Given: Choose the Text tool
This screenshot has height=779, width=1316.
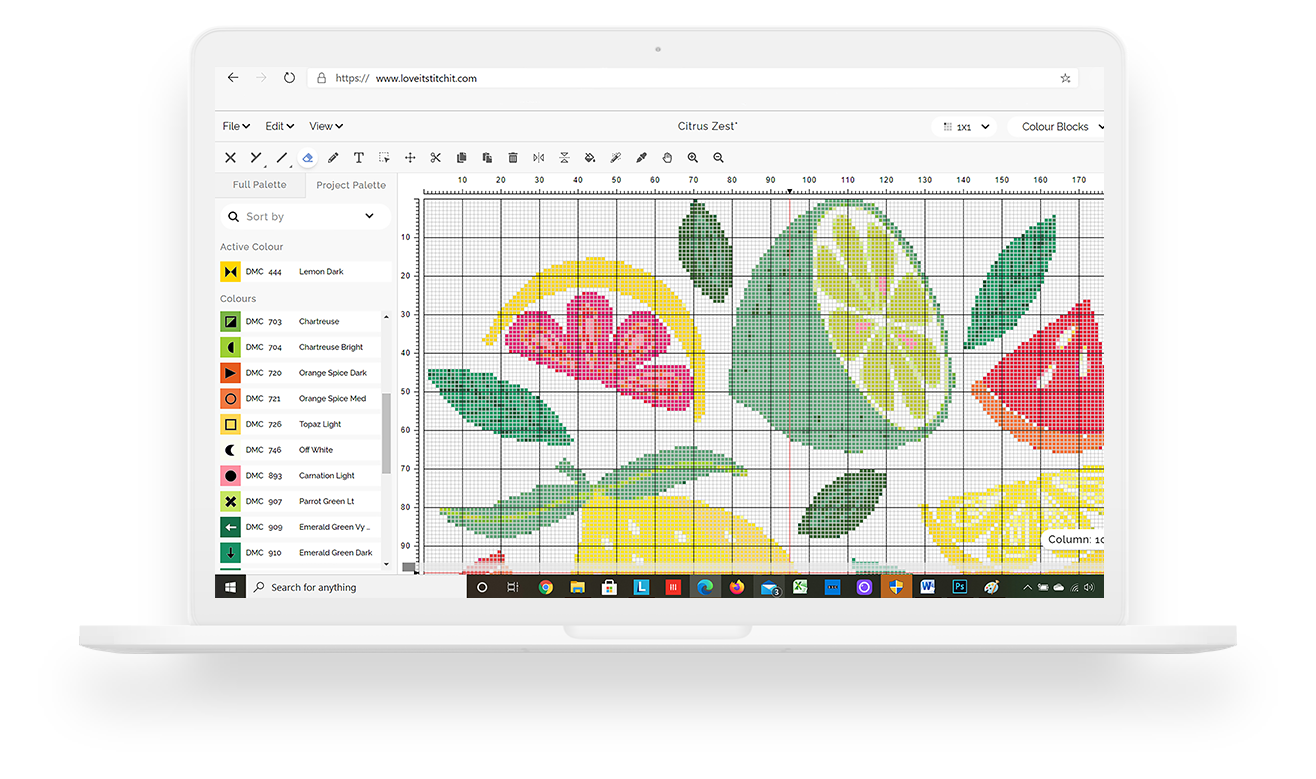Looking at the screenshot, I should coord(358,158).
